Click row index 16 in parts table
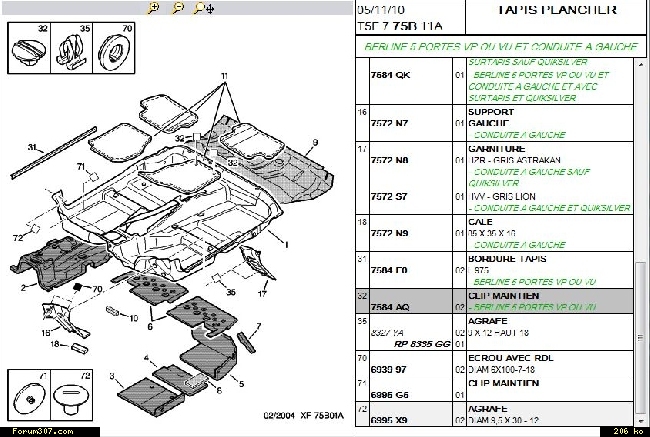This screenshot has height=437, width=650. tap(362, 112)
